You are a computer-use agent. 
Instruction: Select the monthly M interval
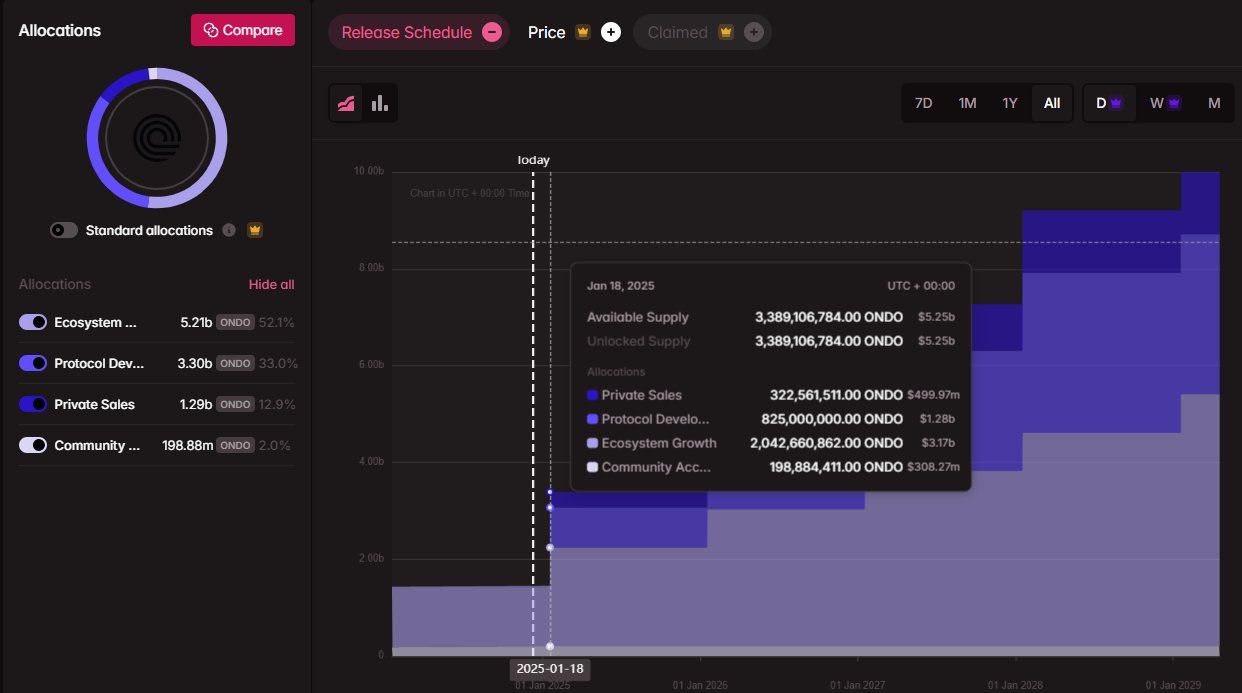point(1214,103)
